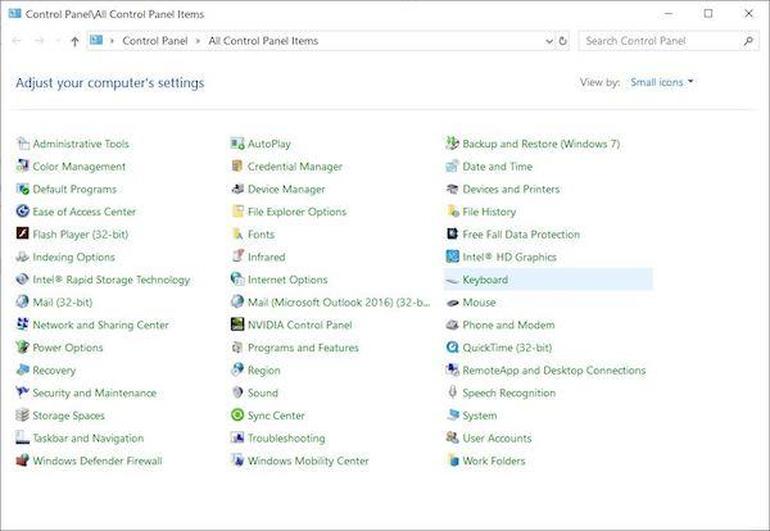Viewport: 770px width, 531px height.
Task: Click the Control Panel icon in address bar
Action: click(x=96, y=40)
